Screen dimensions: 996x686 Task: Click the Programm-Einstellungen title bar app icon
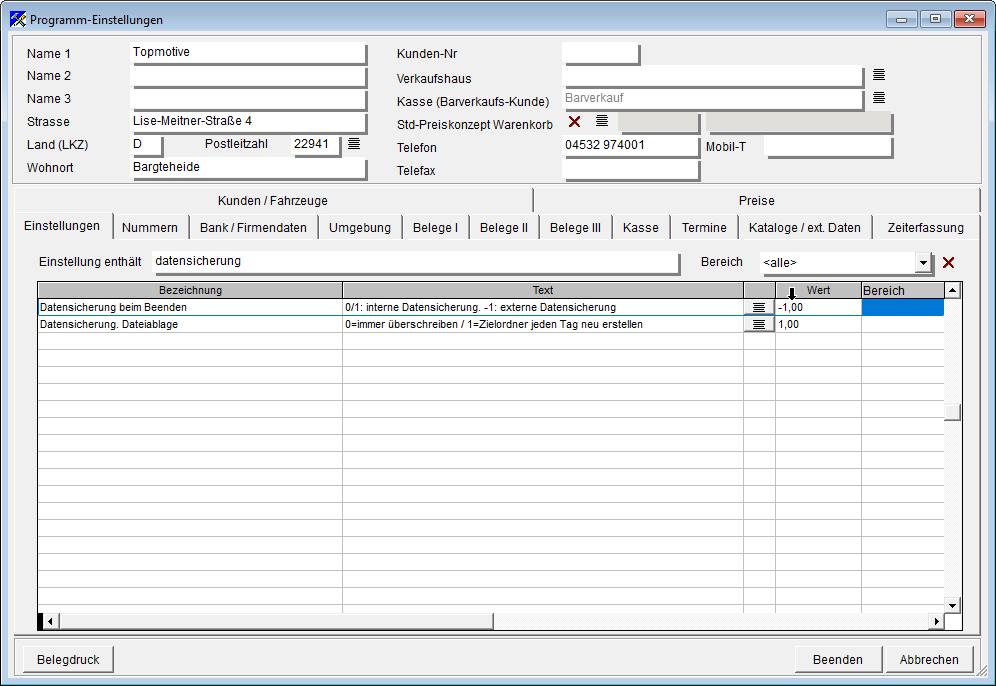point(18,19)
